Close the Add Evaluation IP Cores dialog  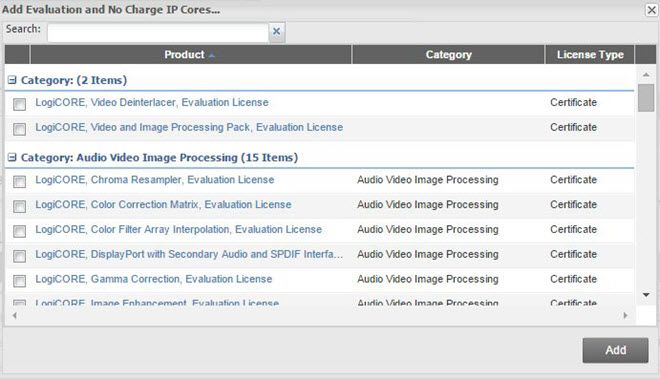click(652, 10)
